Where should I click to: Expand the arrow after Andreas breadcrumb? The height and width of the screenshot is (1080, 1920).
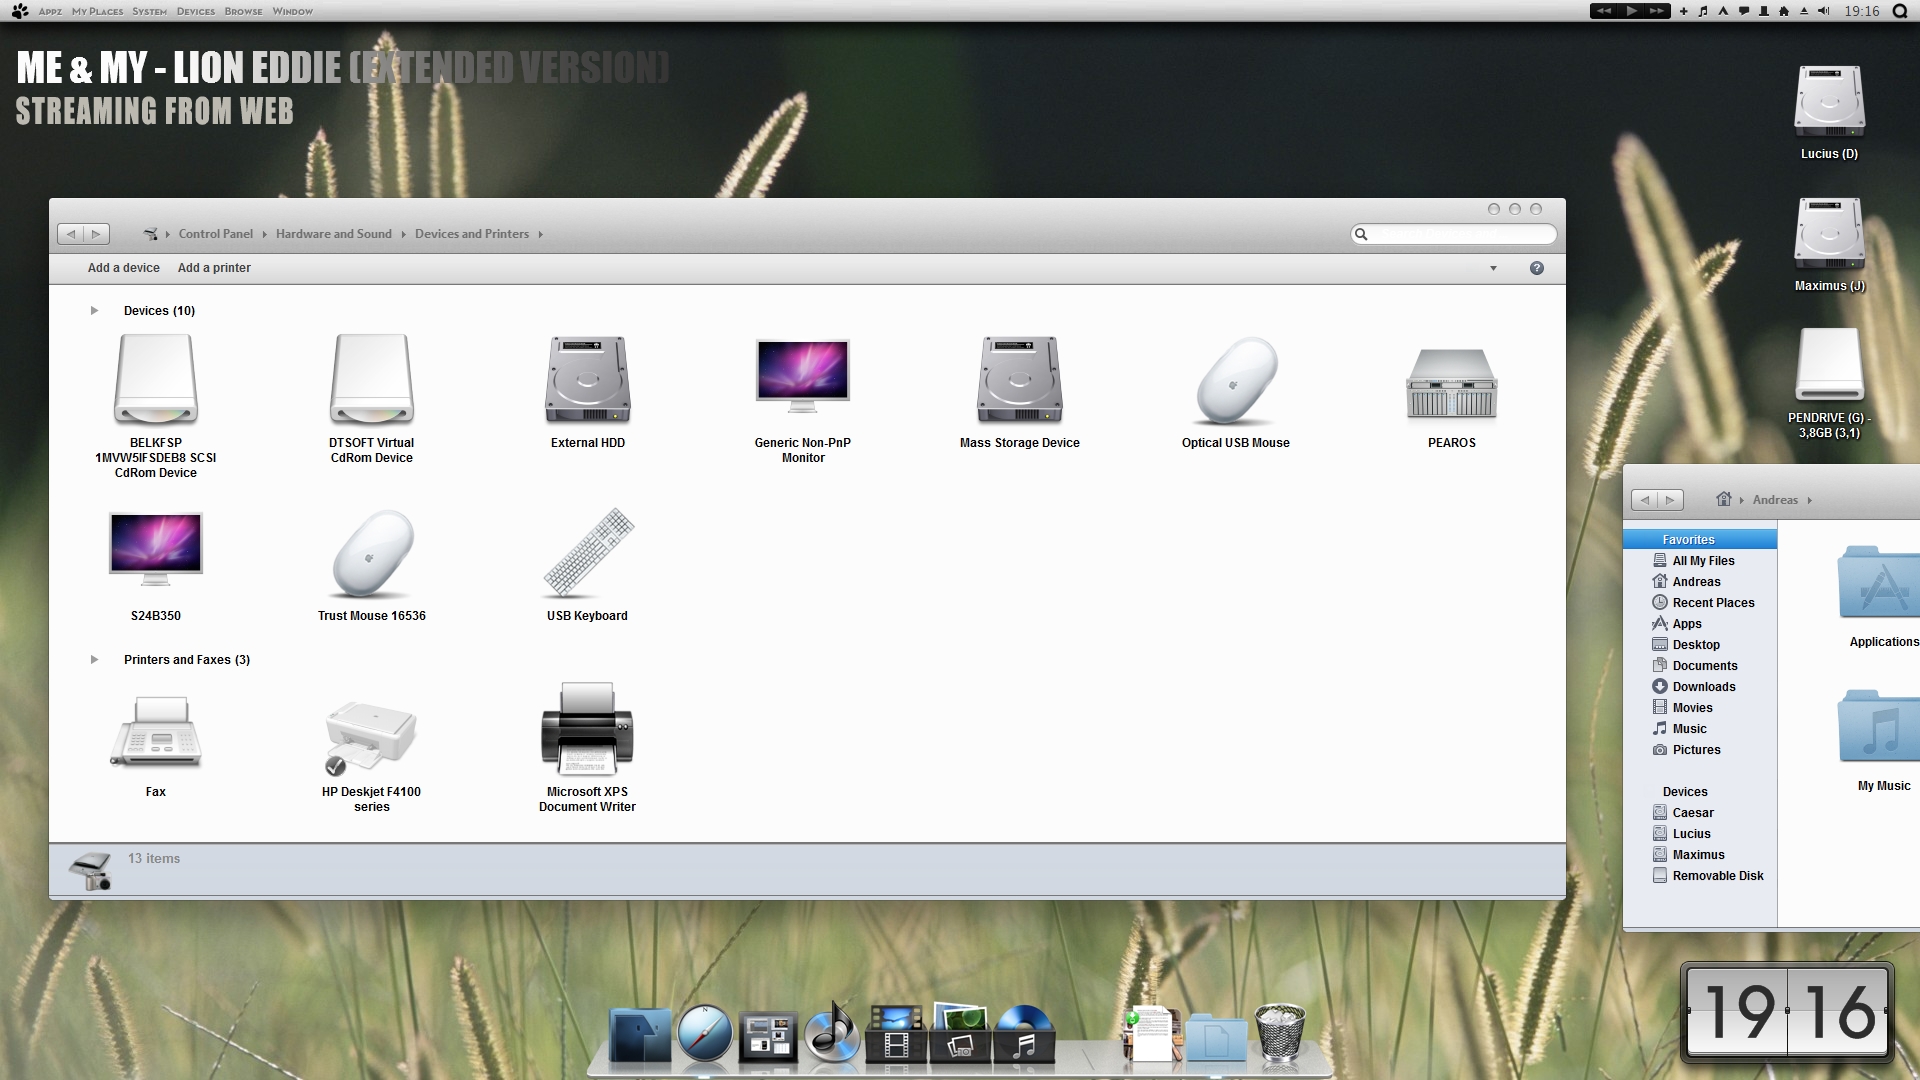point(1809,500)
